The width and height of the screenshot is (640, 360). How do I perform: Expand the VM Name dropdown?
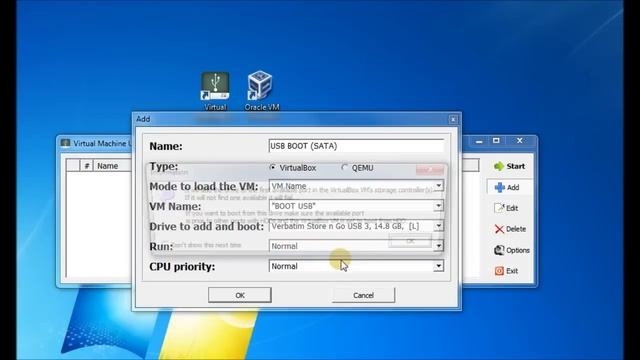coord(438,206)
